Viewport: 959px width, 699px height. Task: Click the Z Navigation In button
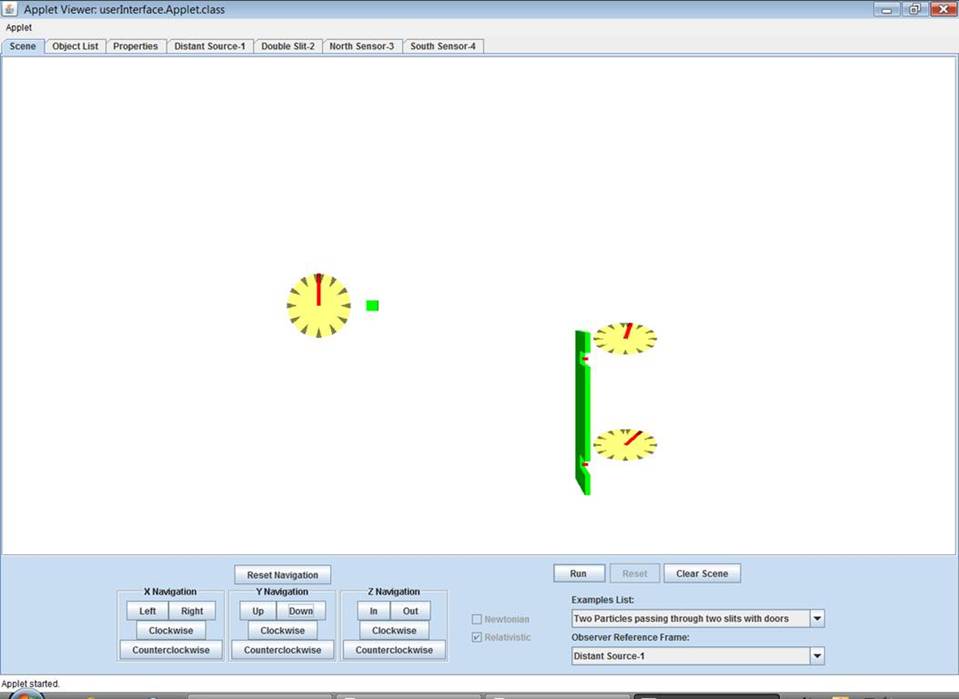click(373, 611)
